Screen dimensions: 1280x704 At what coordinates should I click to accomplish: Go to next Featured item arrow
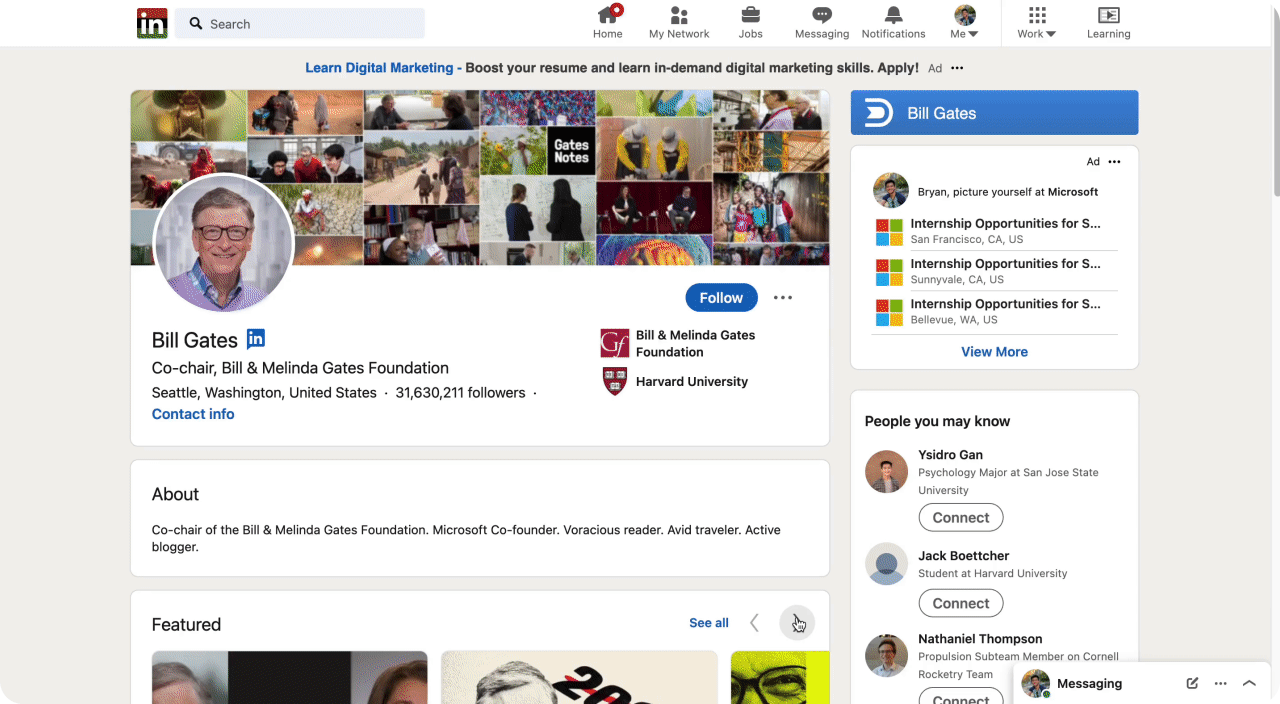click(797, 623)
